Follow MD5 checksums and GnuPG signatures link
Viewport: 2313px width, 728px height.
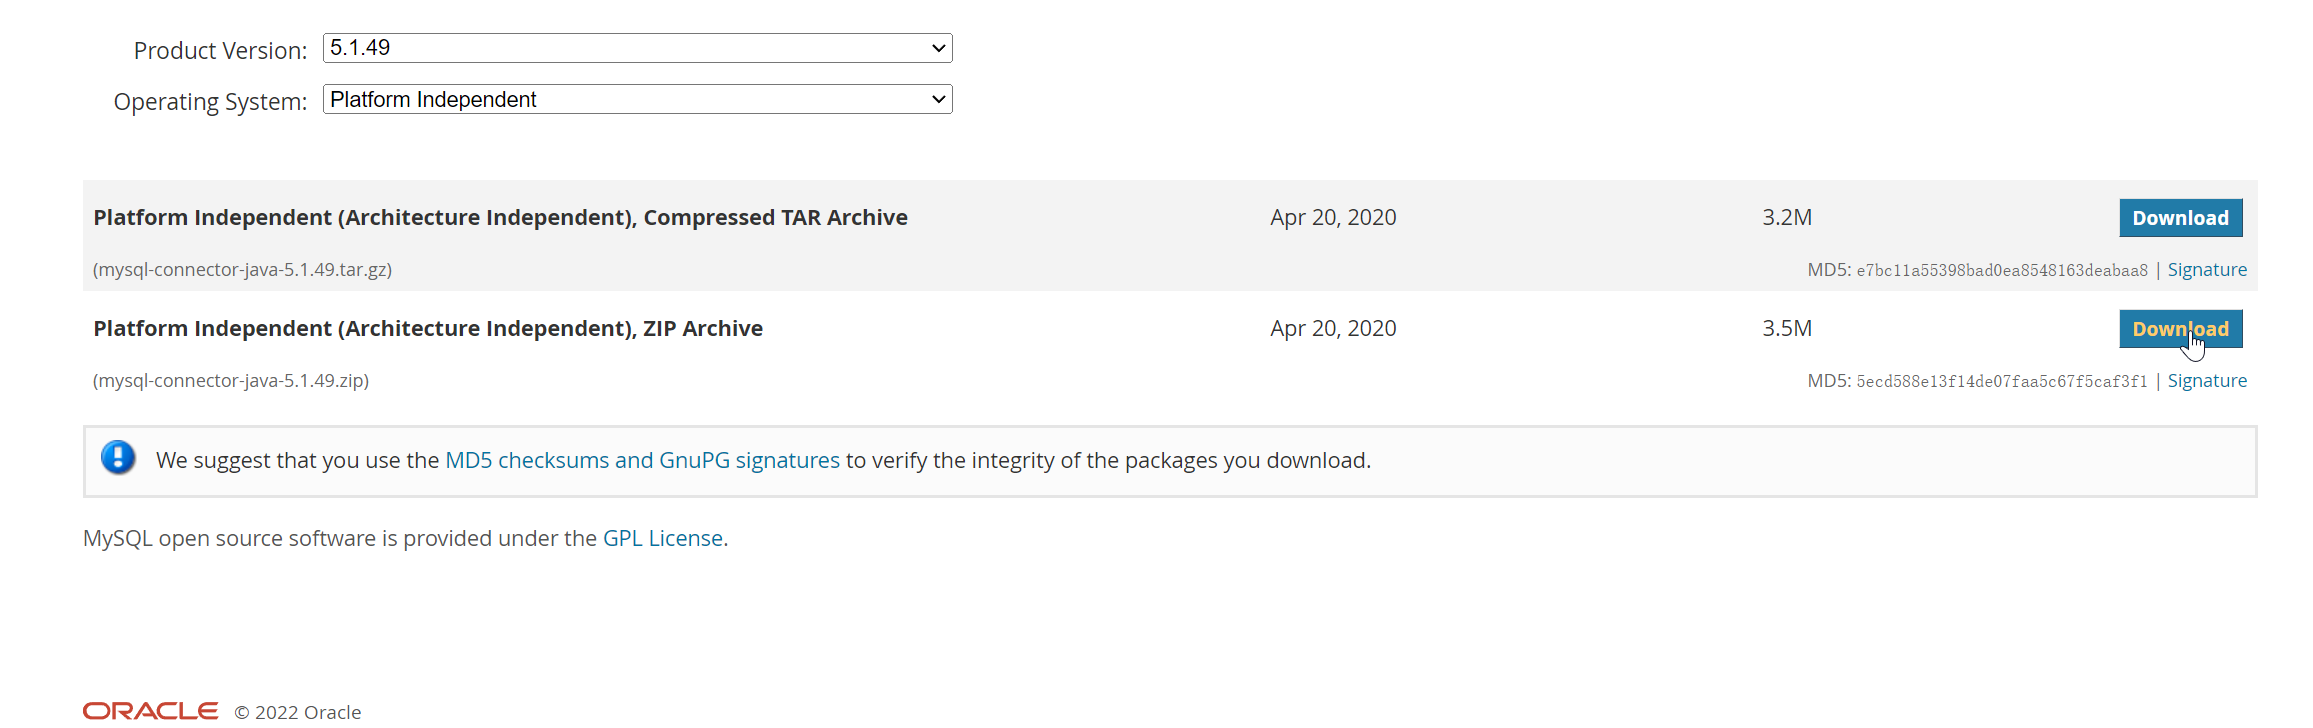(642, 460)
